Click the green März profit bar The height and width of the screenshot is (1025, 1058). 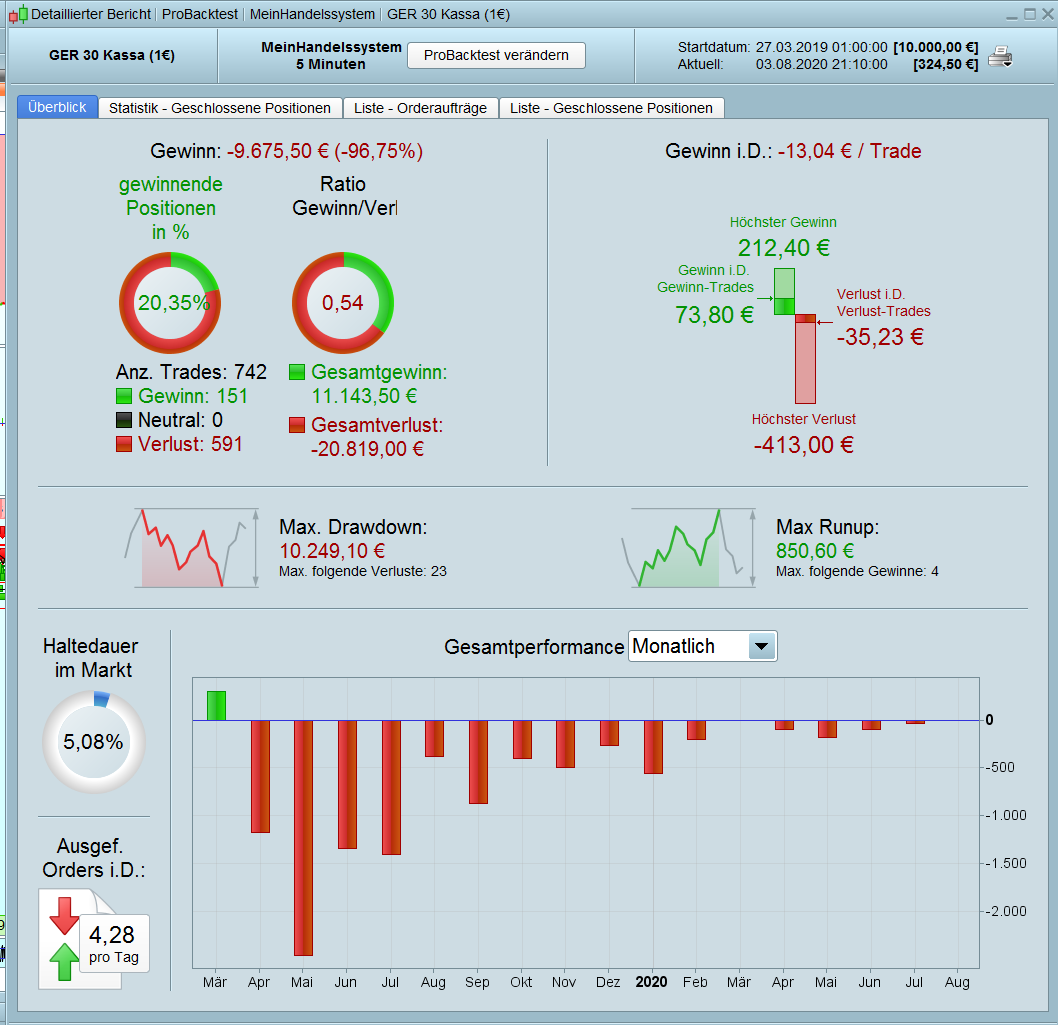pyautogui.click(x=217, y=706)
